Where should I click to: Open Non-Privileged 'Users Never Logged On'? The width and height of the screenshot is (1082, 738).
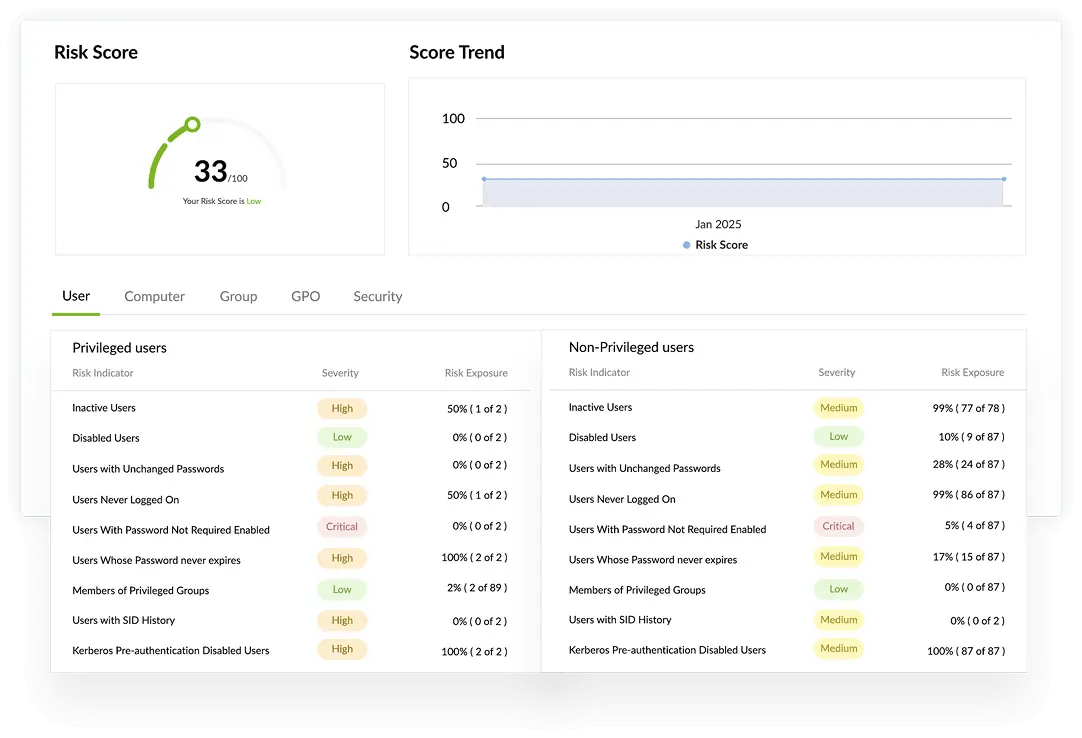pyautogui.click(x=622, y=499)
